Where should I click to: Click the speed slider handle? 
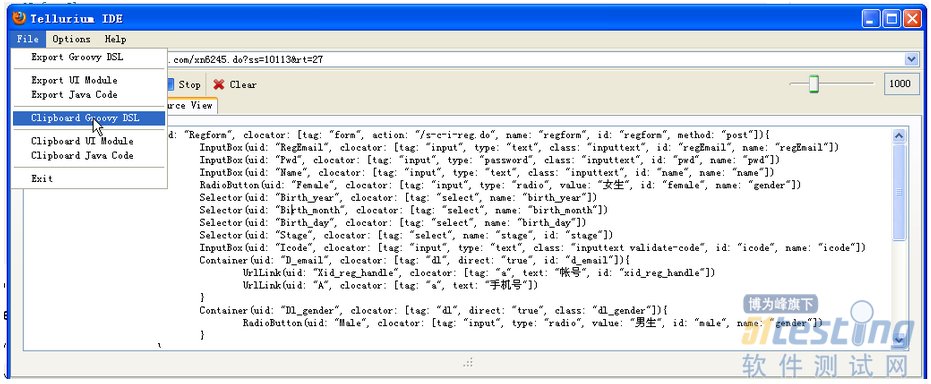[x=813, y=84]
